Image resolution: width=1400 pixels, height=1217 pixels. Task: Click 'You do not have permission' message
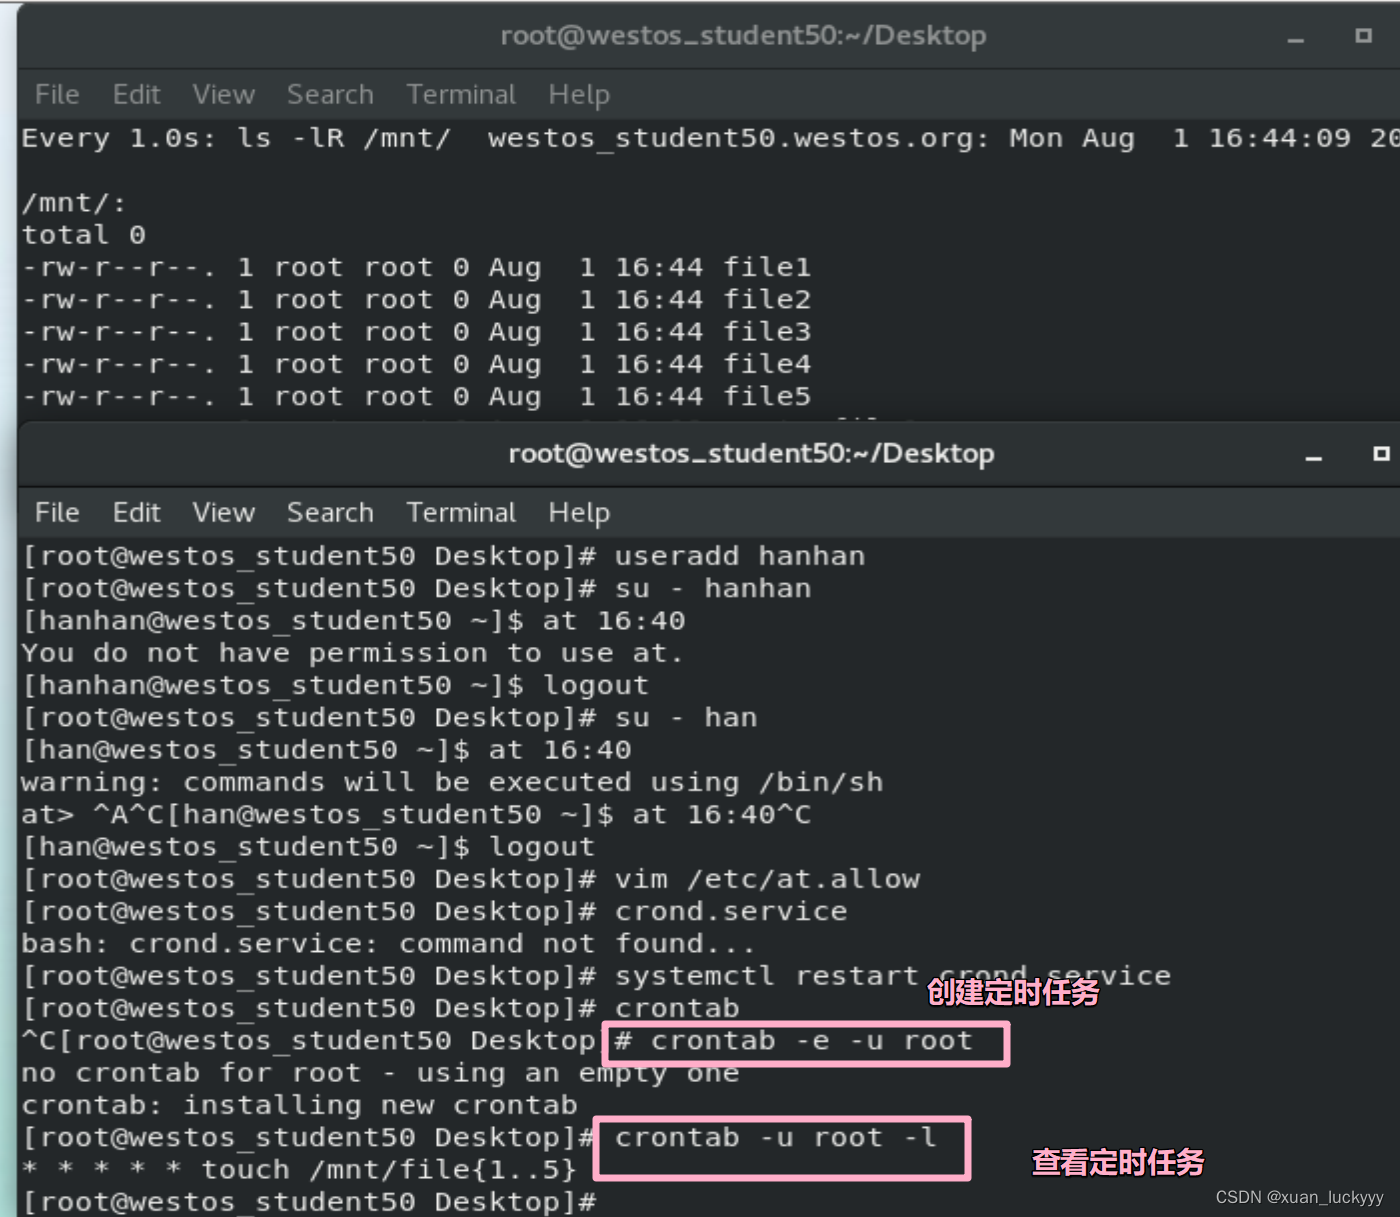352,653
